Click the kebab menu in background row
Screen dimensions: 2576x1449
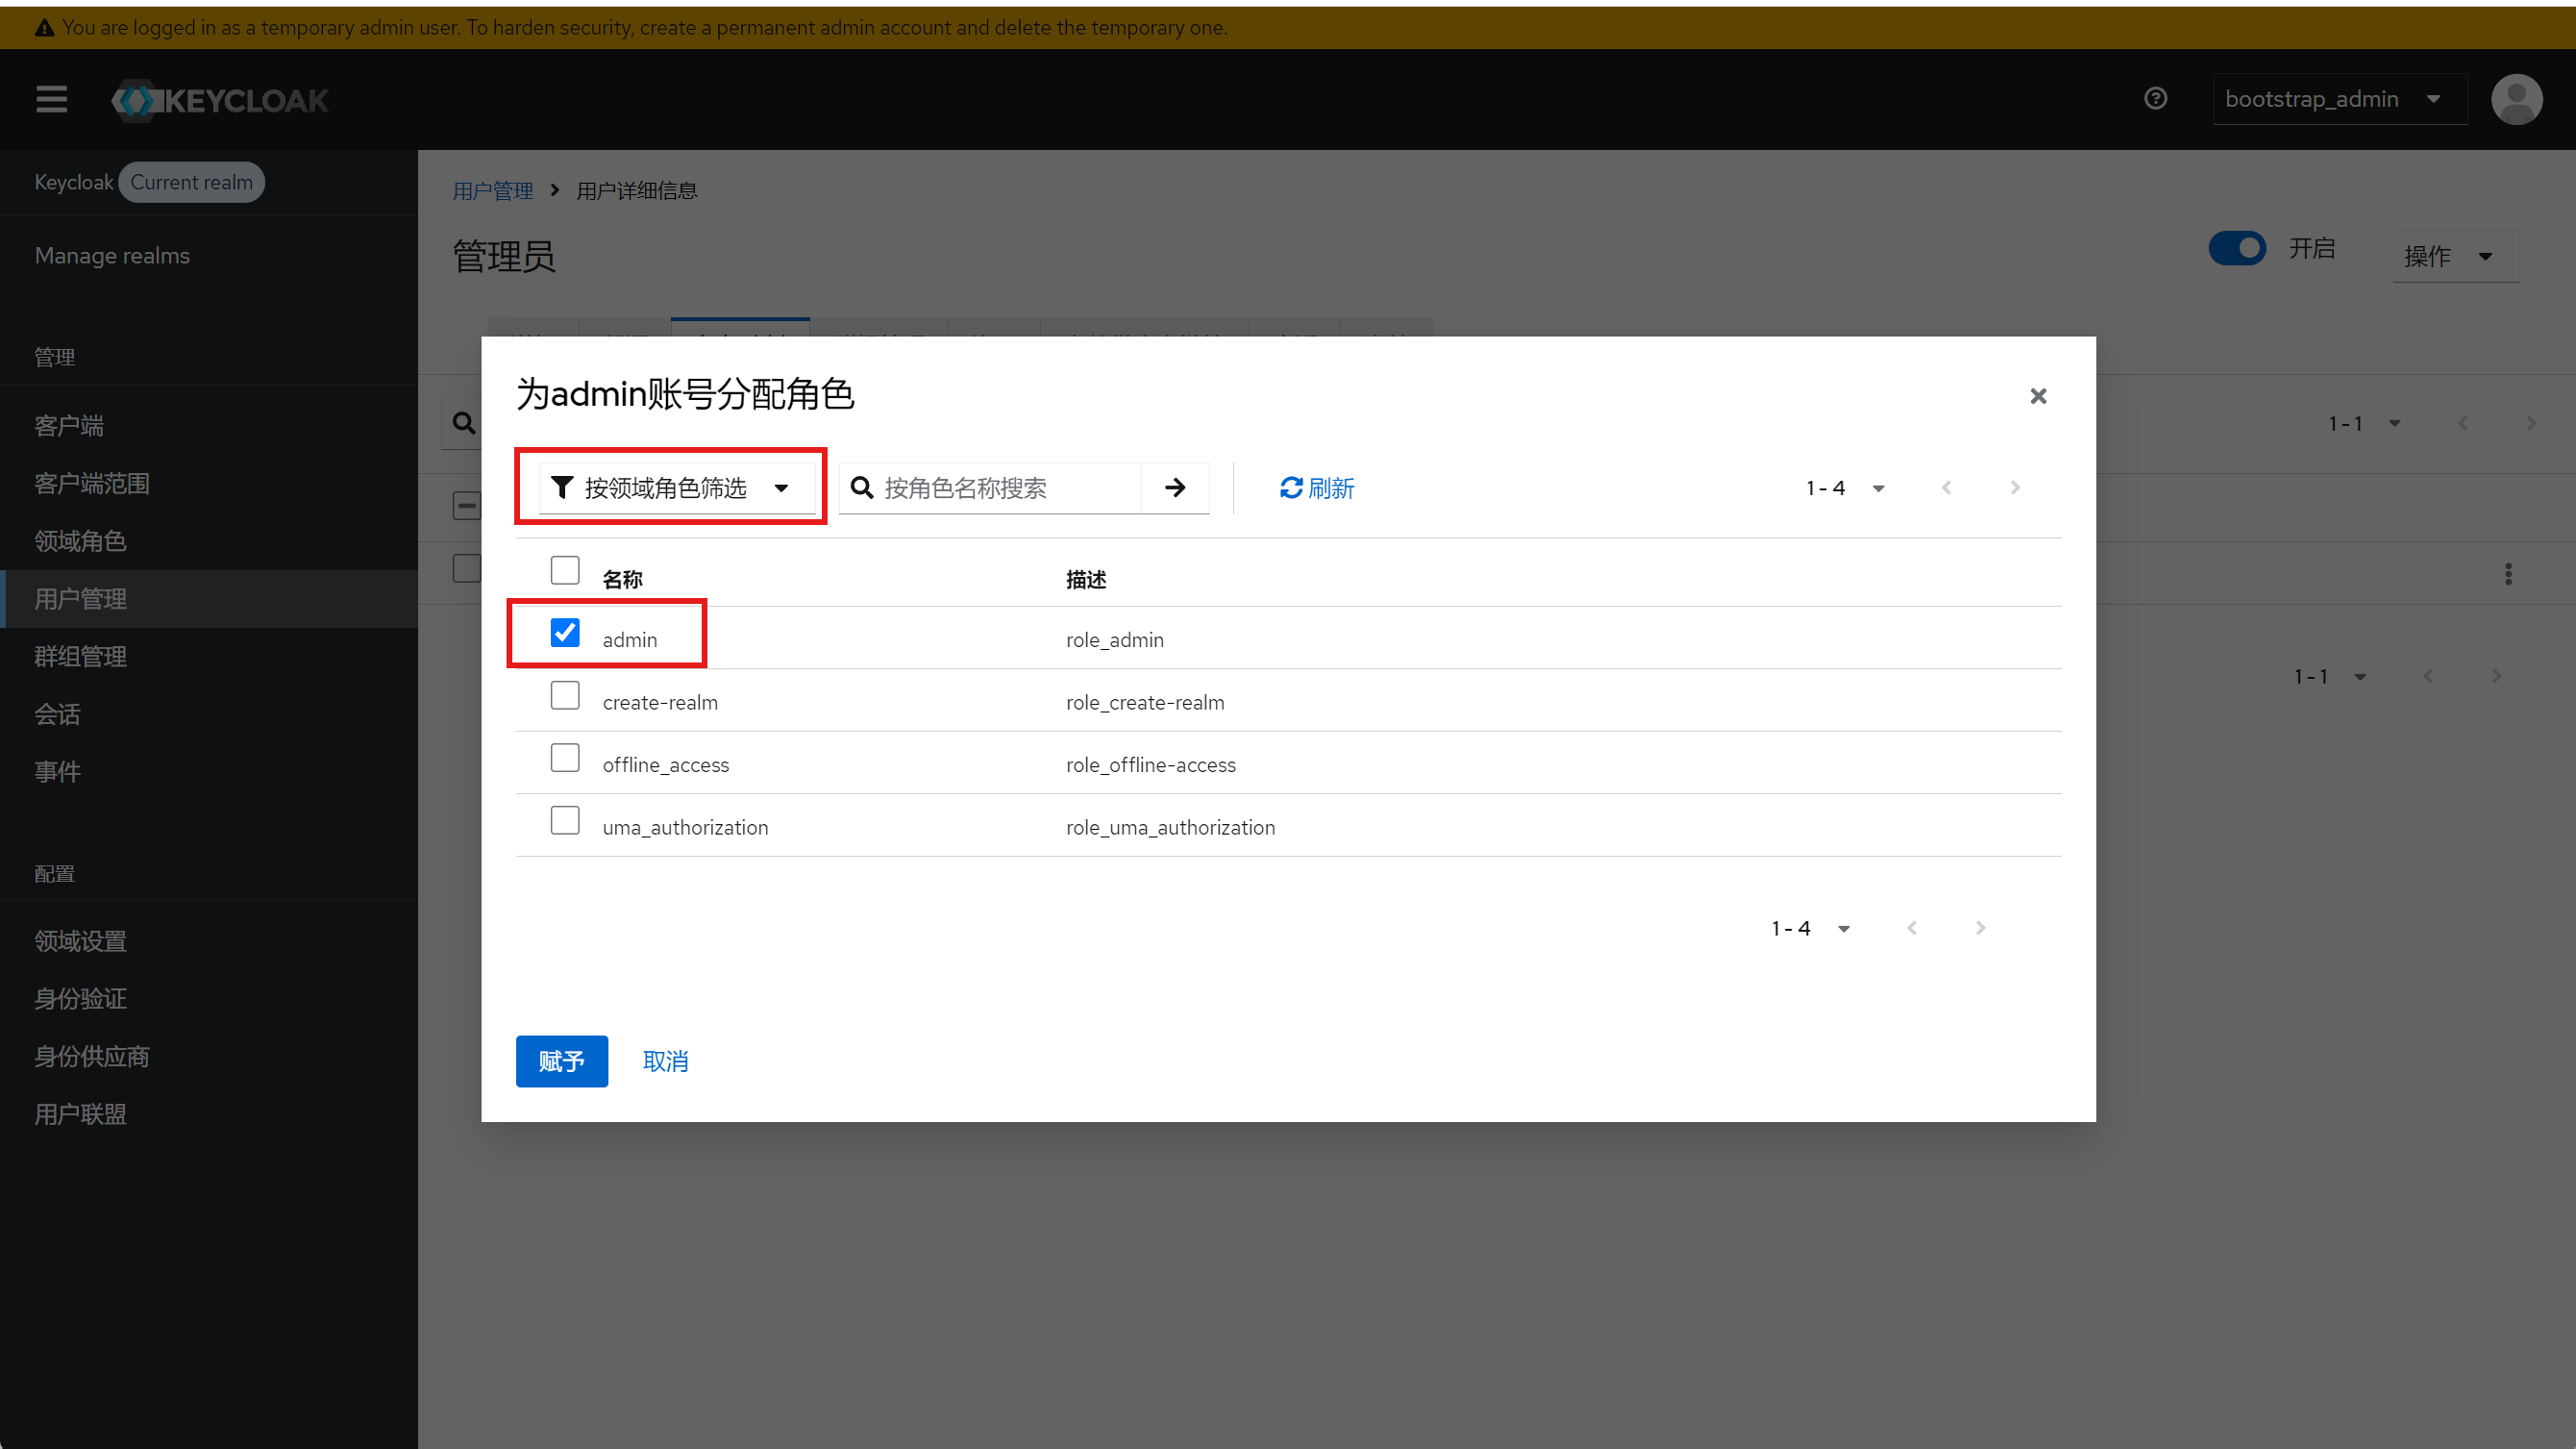click(x=2507, y=574)
